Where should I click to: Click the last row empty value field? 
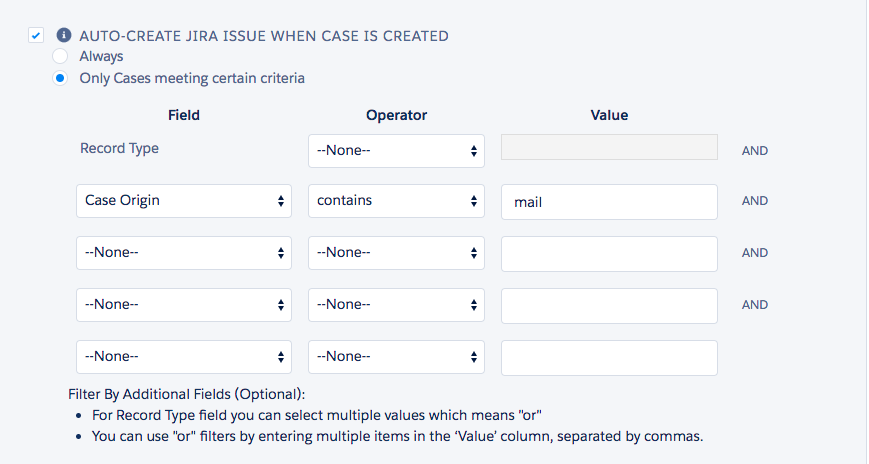point(609,357)
